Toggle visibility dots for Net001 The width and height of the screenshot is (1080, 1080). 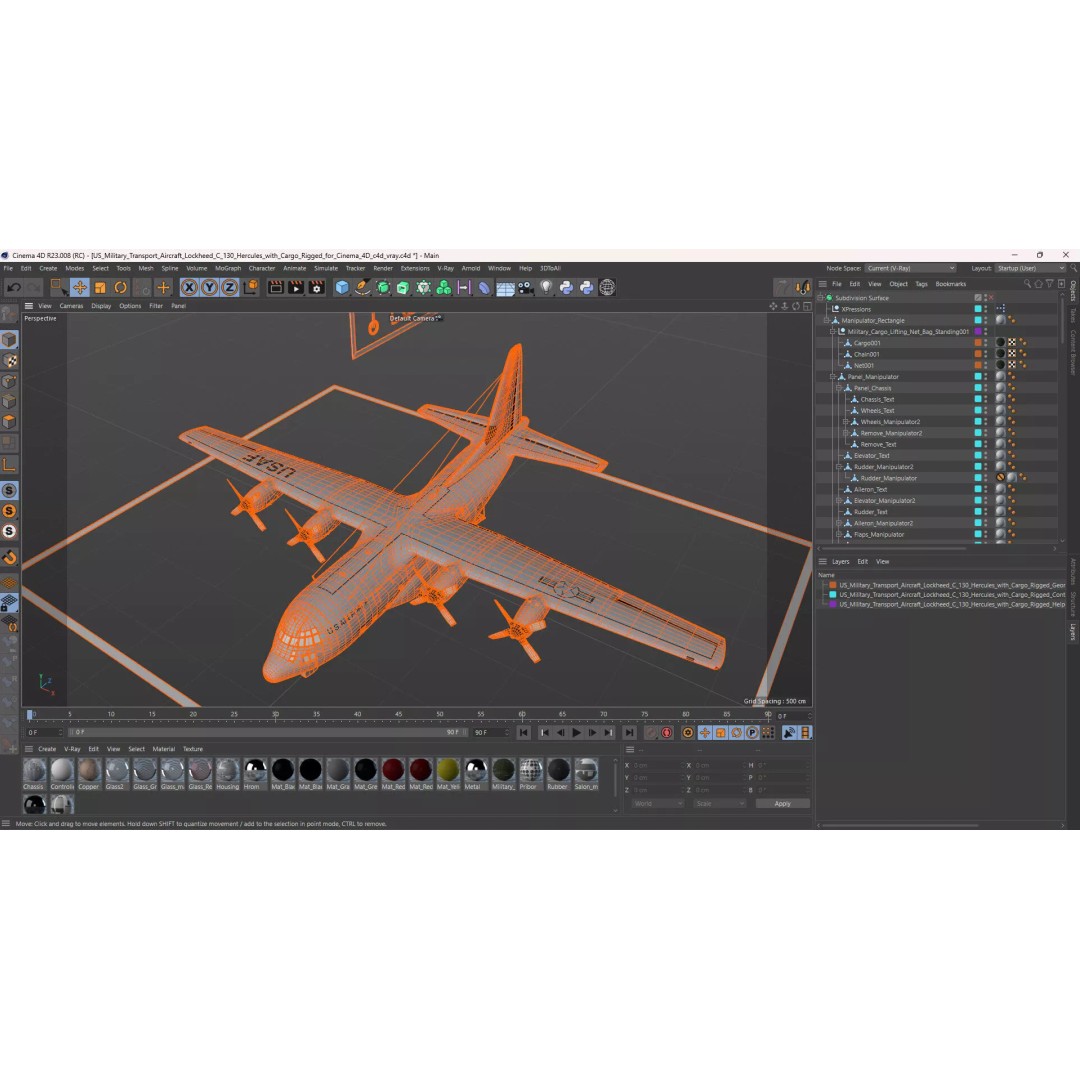tap(986, 365)
